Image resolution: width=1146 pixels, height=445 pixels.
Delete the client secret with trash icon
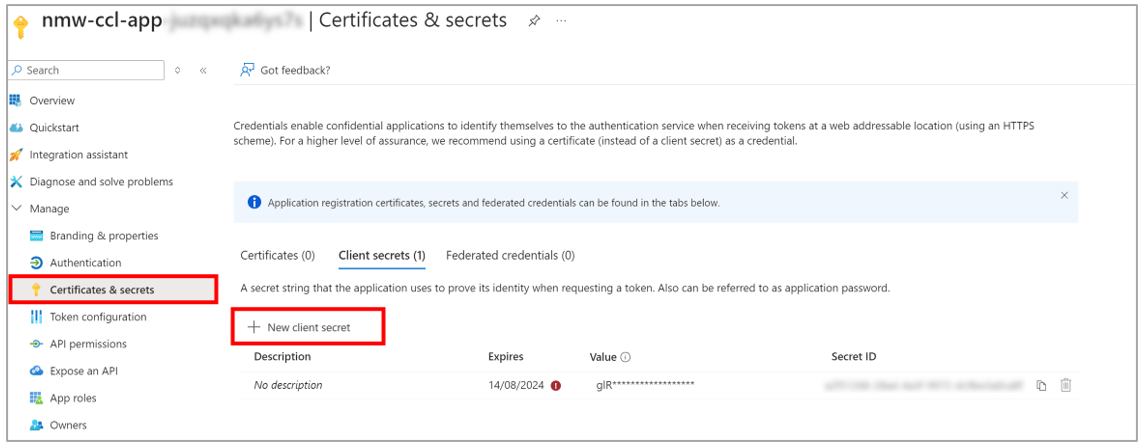point(1066,385)
